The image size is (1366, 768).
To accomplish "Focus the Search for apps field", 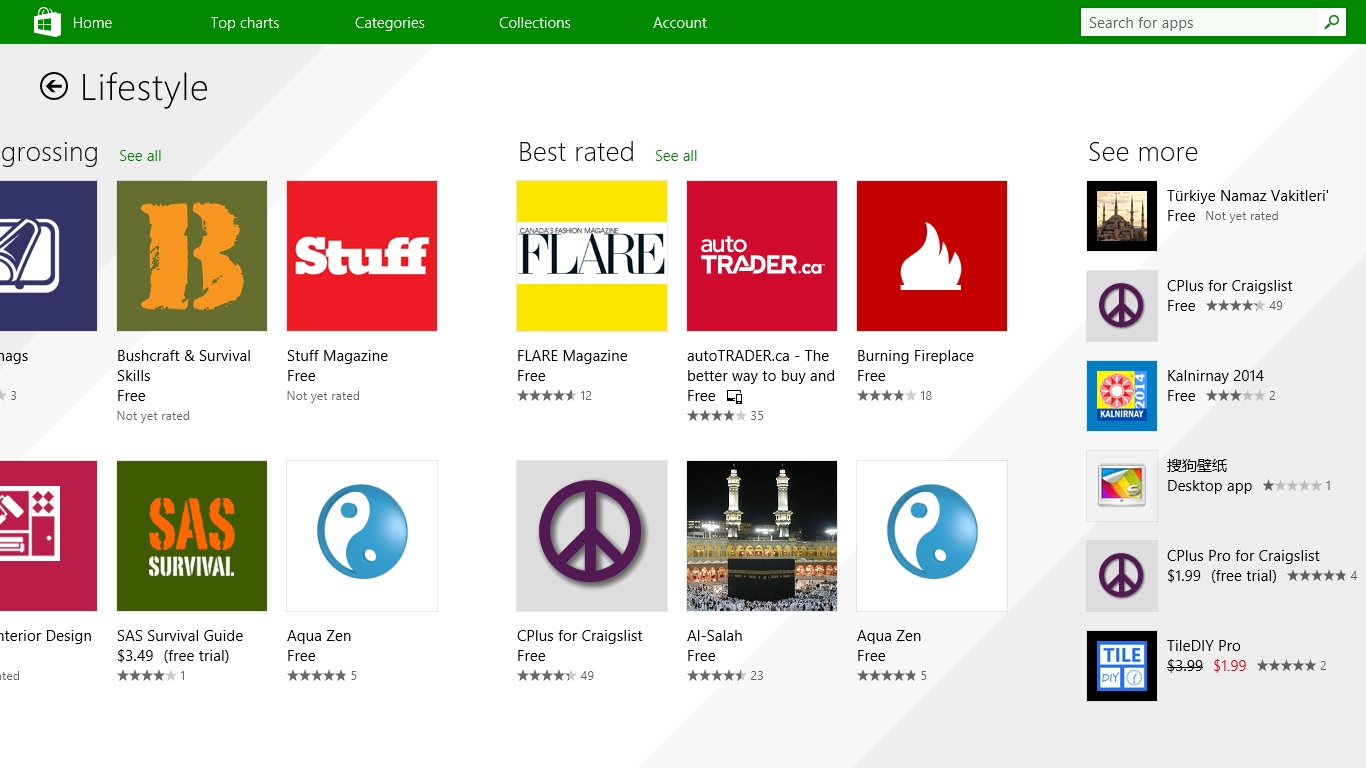I will (1200, 22).
